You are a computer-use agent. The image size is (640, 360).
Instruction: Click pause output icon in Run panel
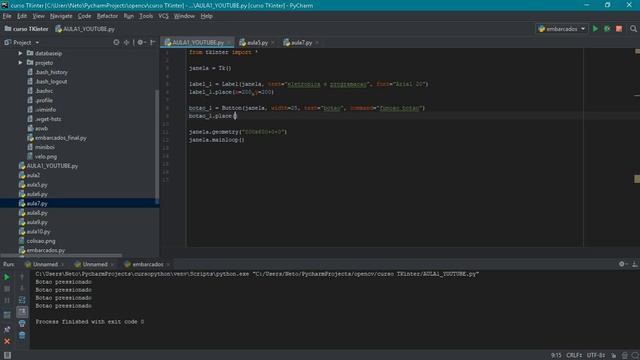7,301
